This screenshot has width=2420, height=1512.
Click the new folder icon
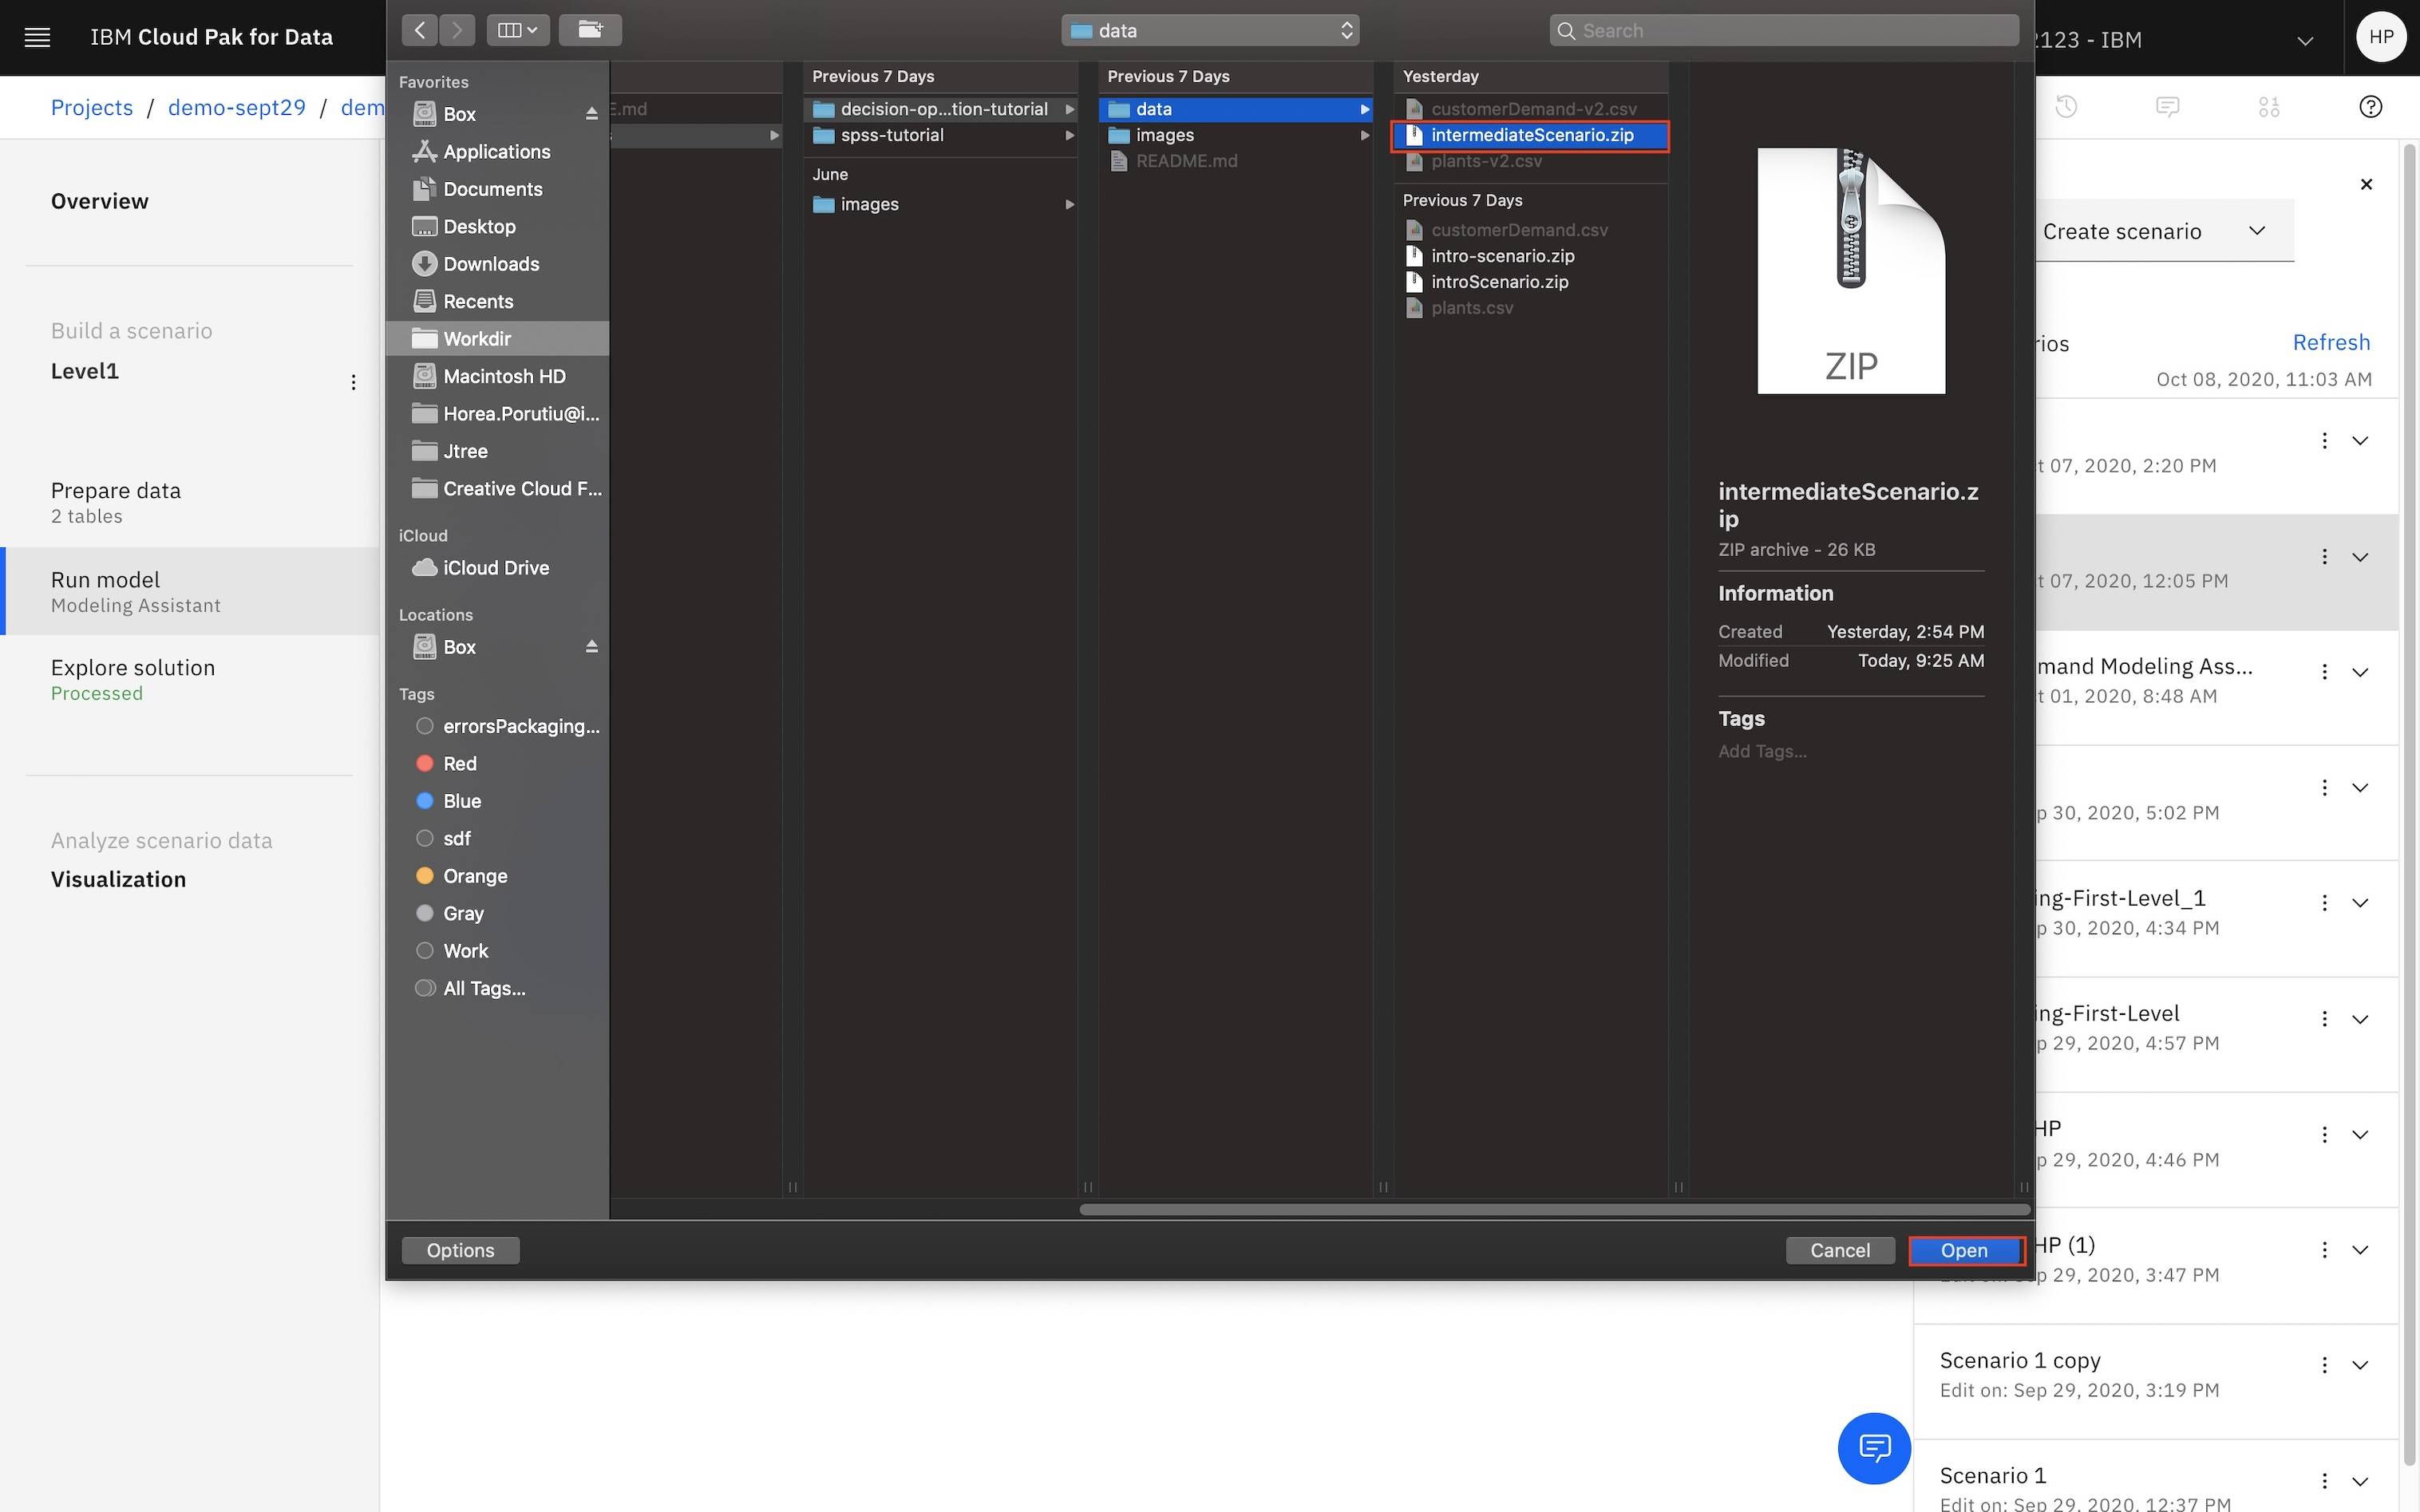(590, 30)
